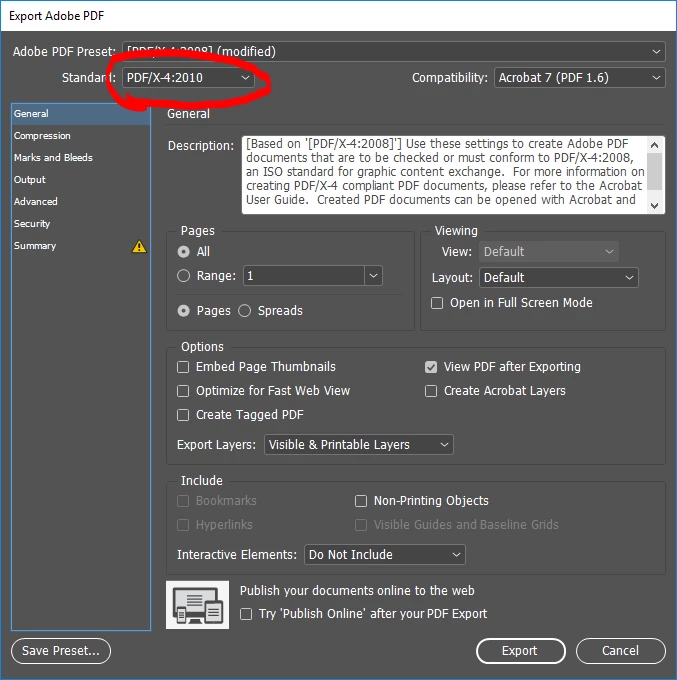Open the Adobe PDF Preset dropdown
677x680 pixels.
(394, 52)
